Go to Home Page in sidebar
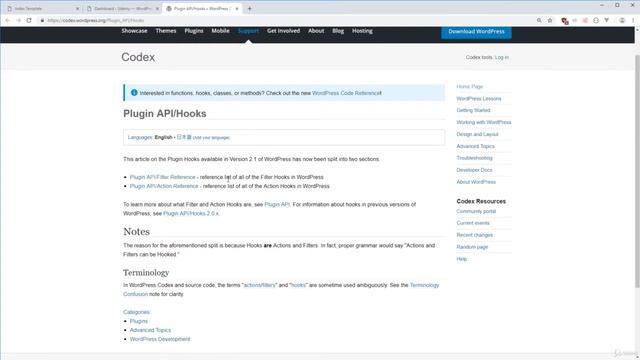 pos(469,87)
